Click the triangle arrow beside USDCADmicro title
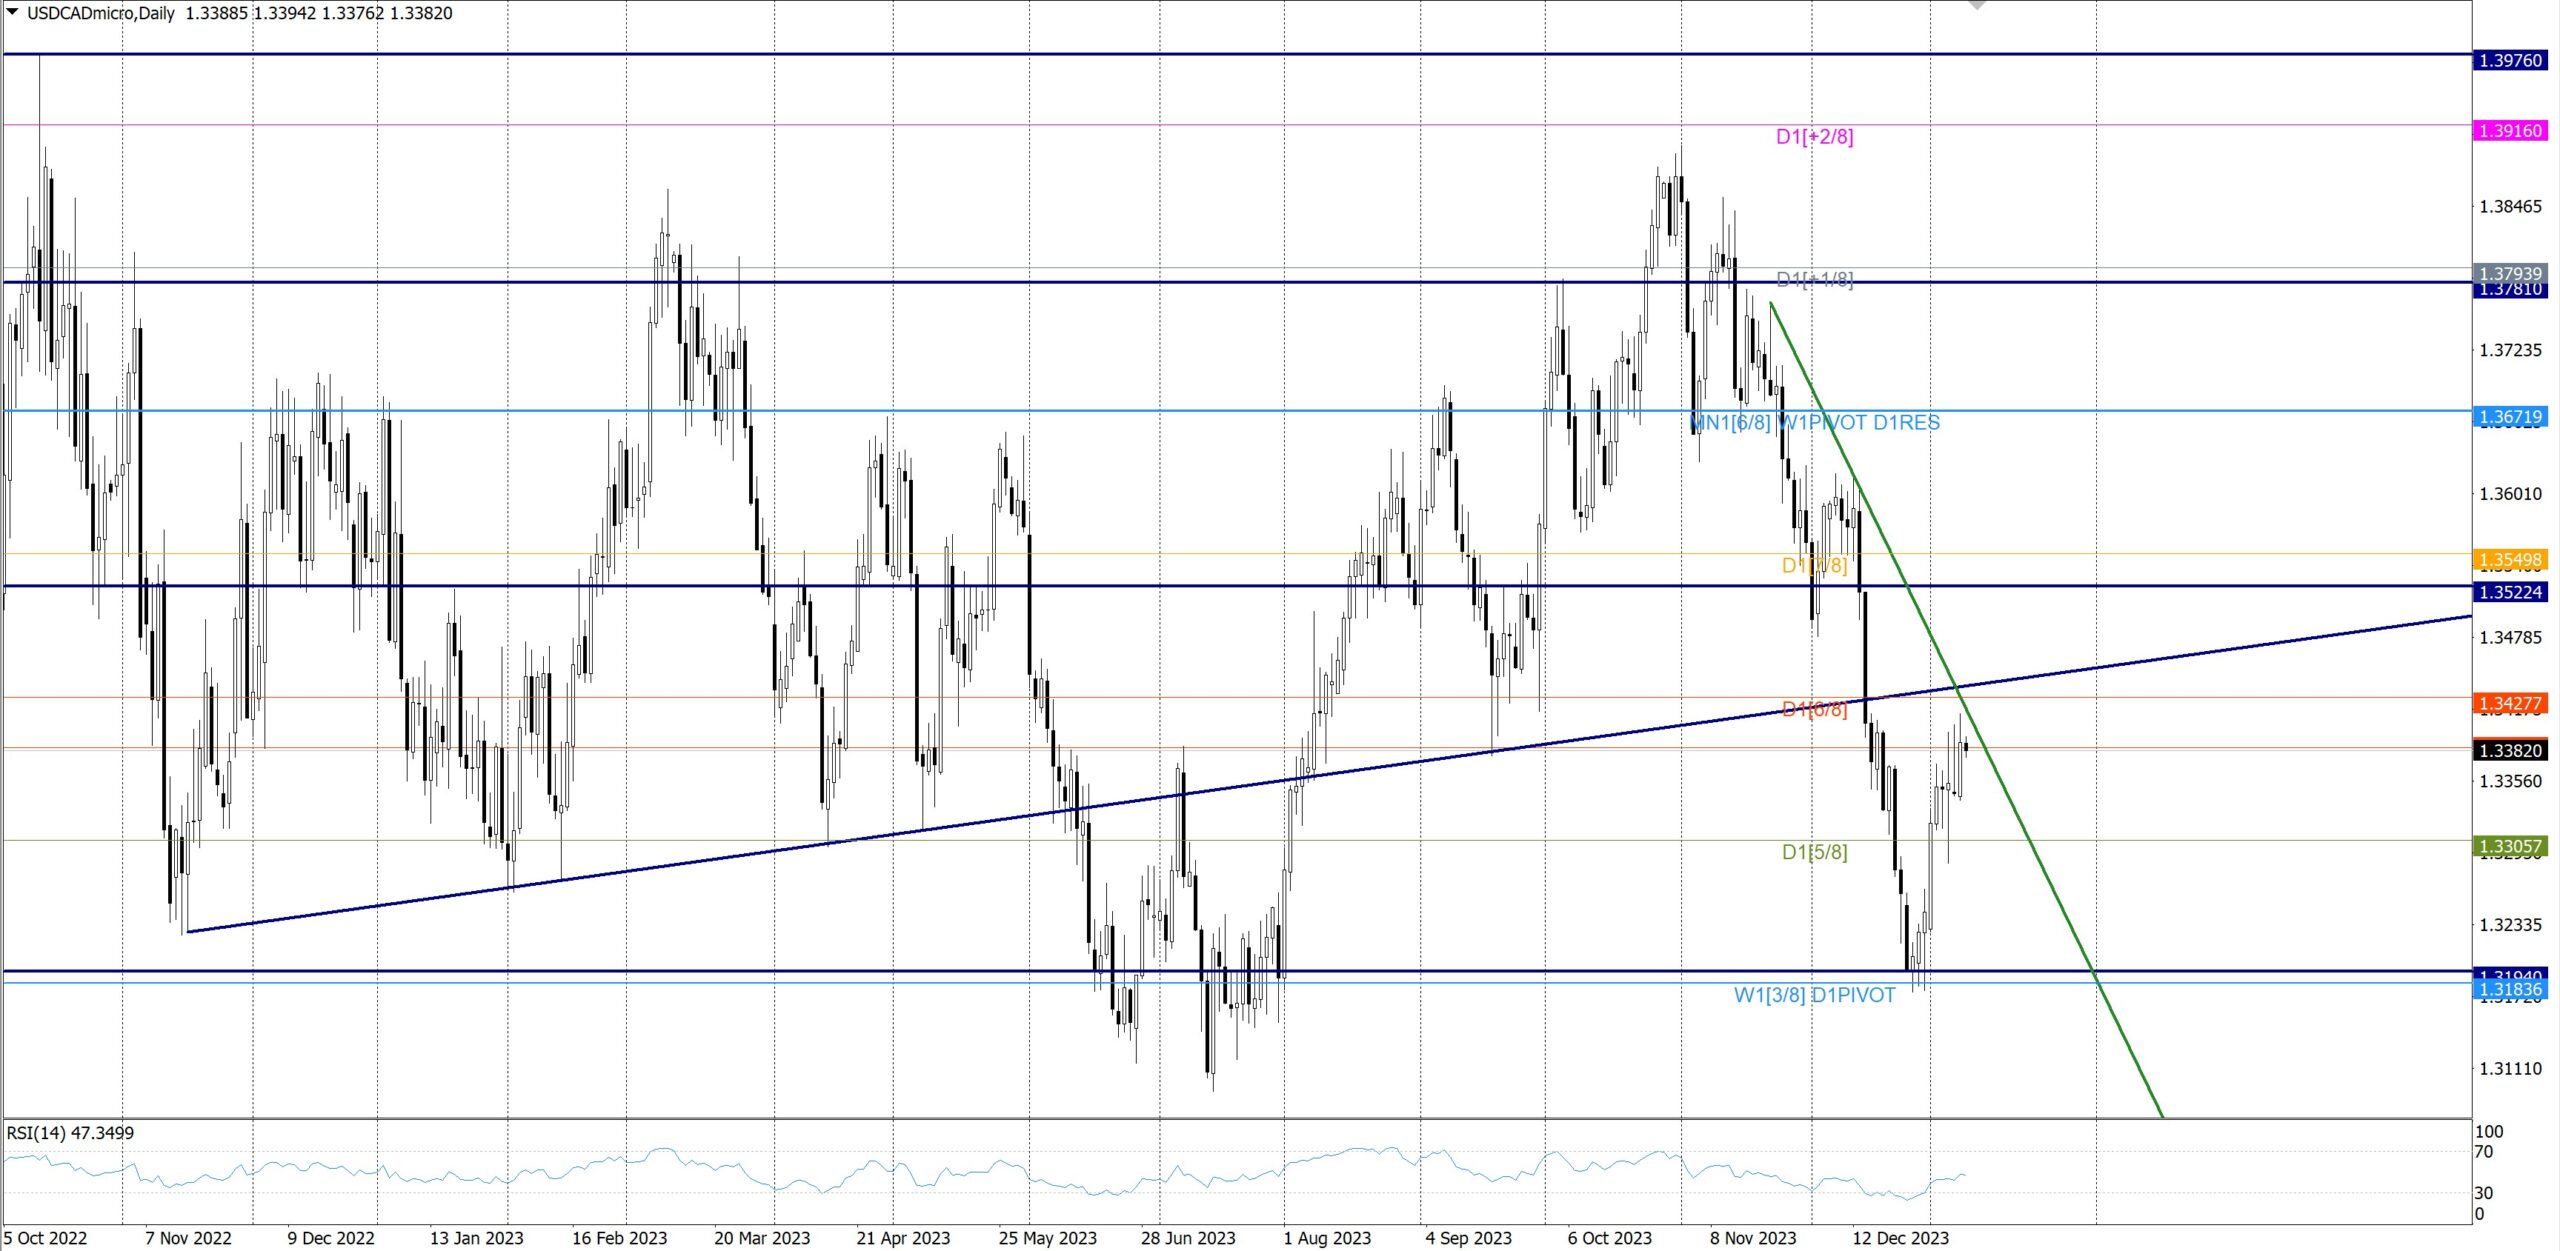 [x=12, y=12]
